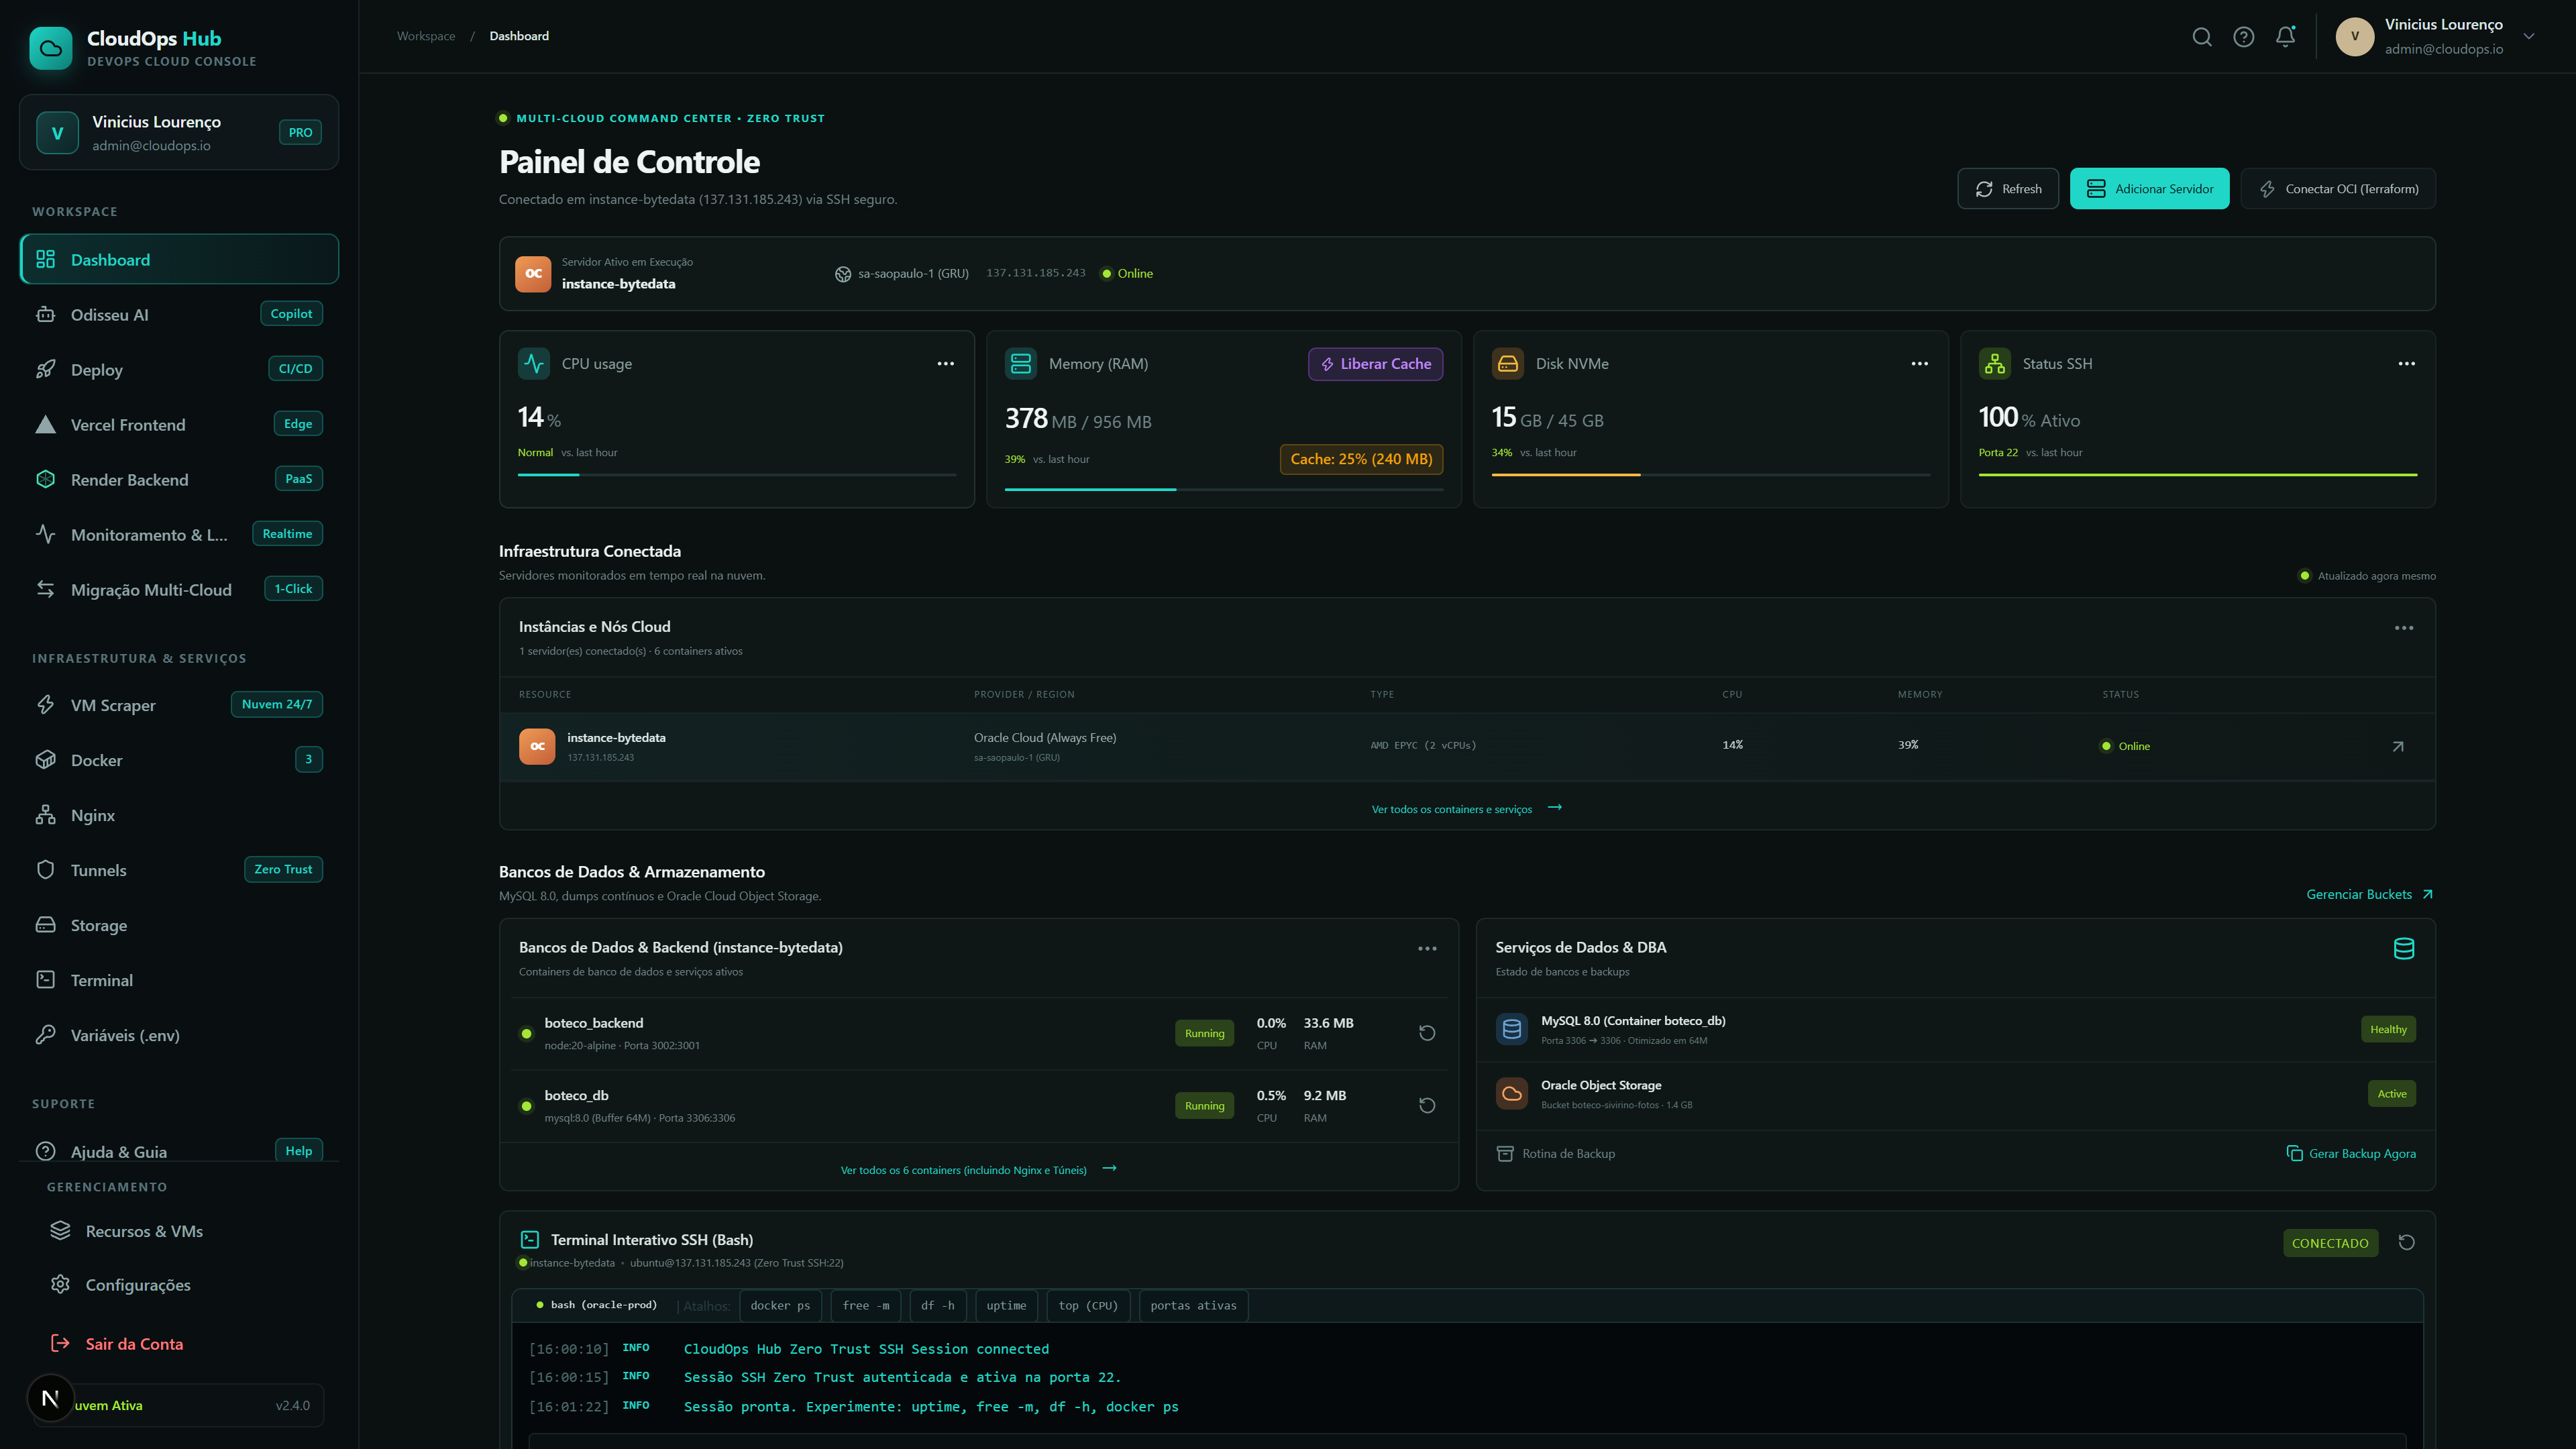2576x1449 pixels.
Task: Click the orange OC badge in server banner
Action: (x=533, y=273)
